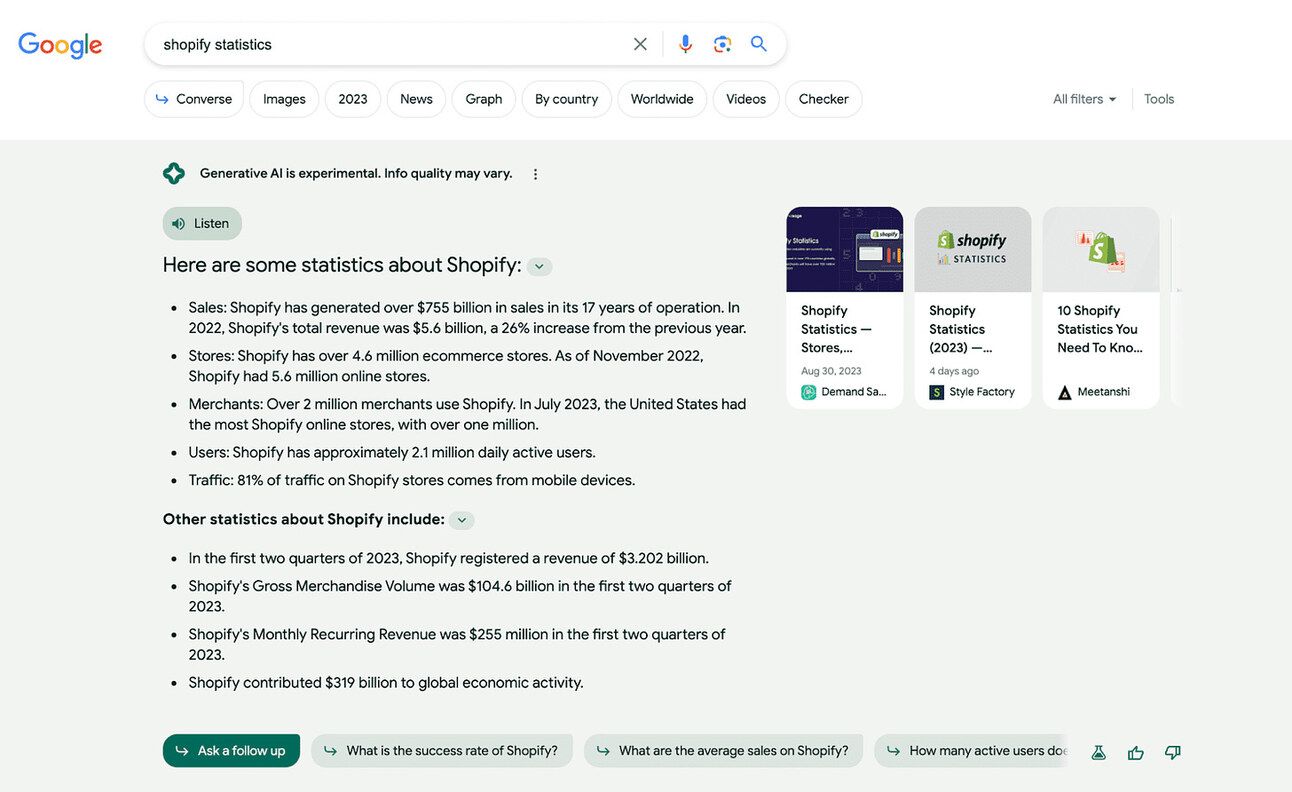Image resolution: width=1292 pixels, height=792 pixels.
Task: Click the Meetanshi source favicon
Action: (x=1065, y=392)
